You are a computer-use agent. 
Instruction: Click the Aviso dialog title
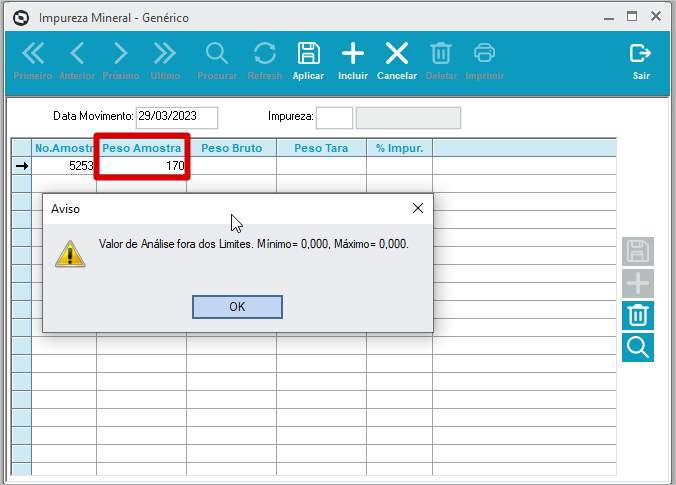(65, 209)
